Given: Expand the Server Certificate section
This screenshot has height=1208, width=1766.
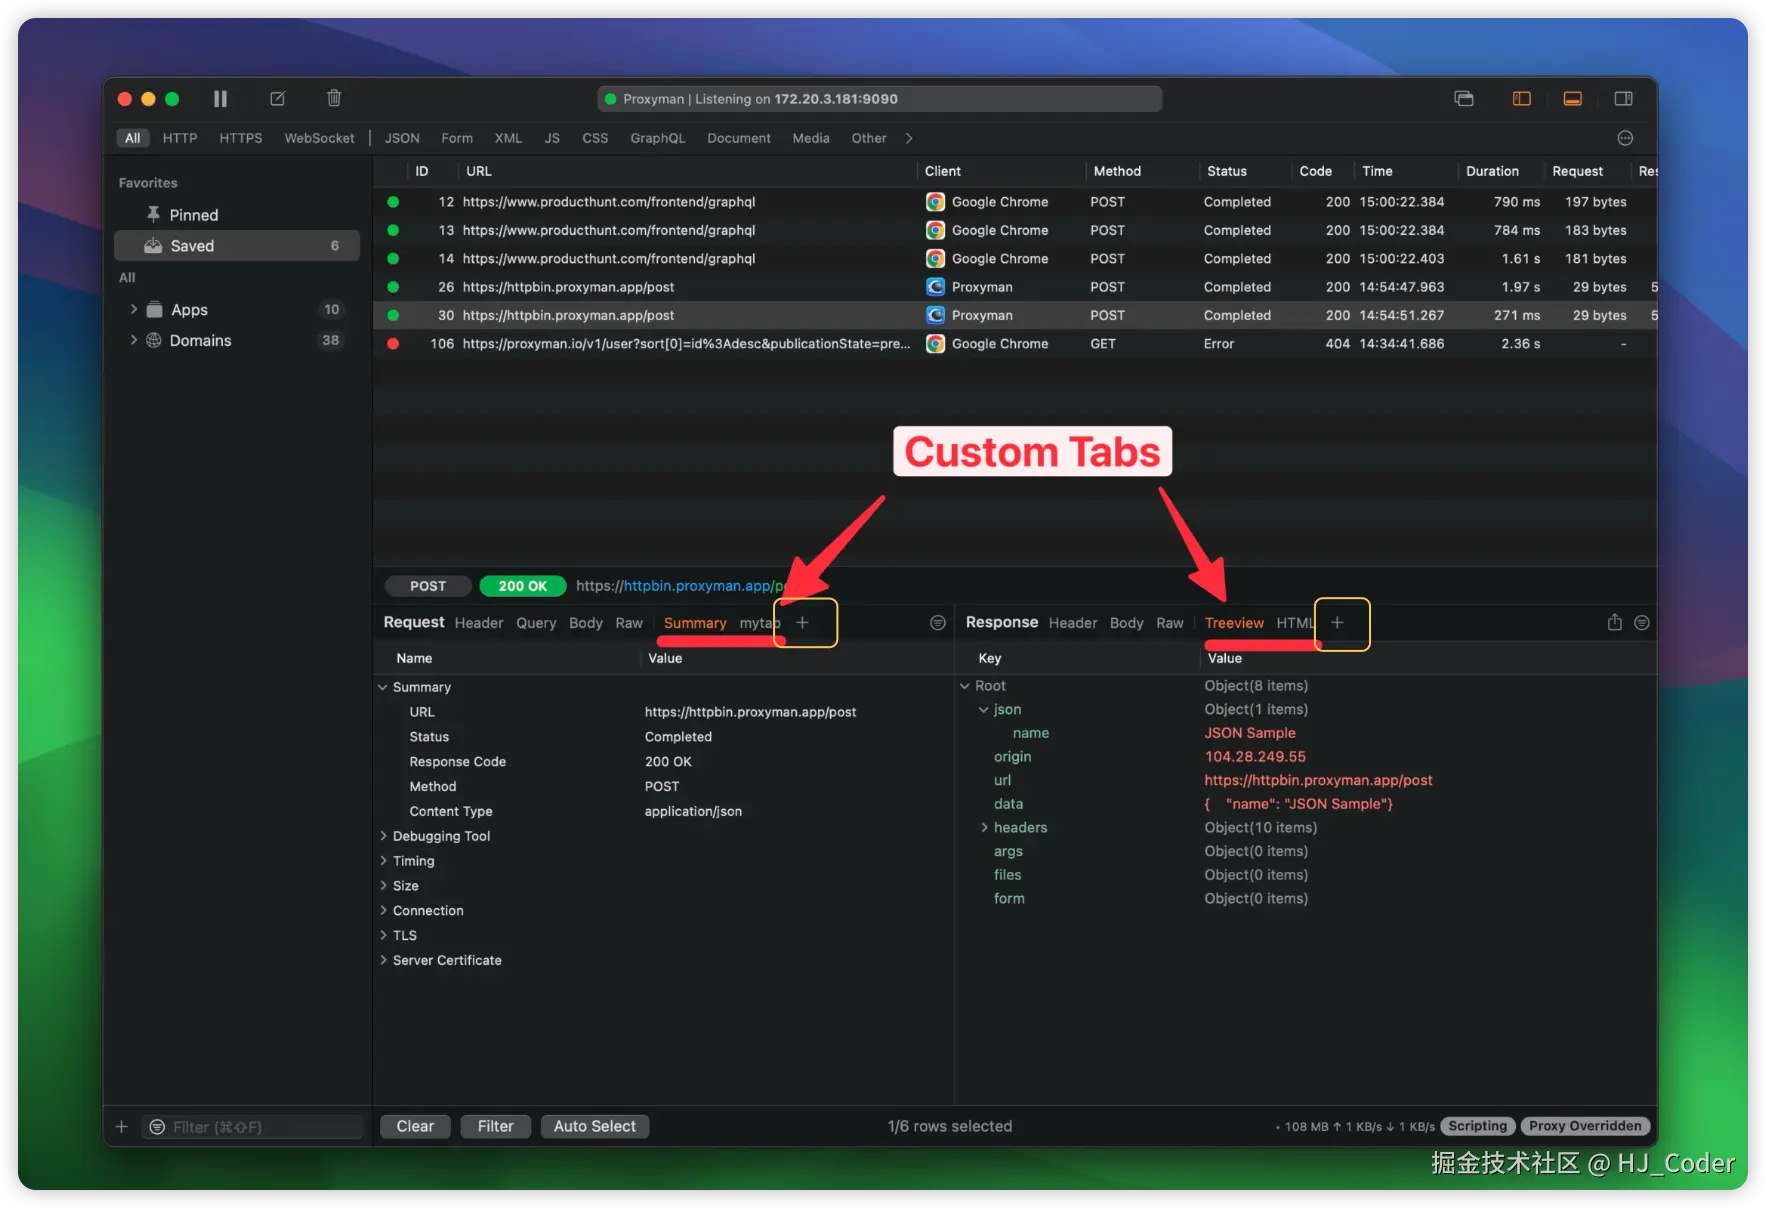Looking at the screenshot, I should tap(383, 960).
